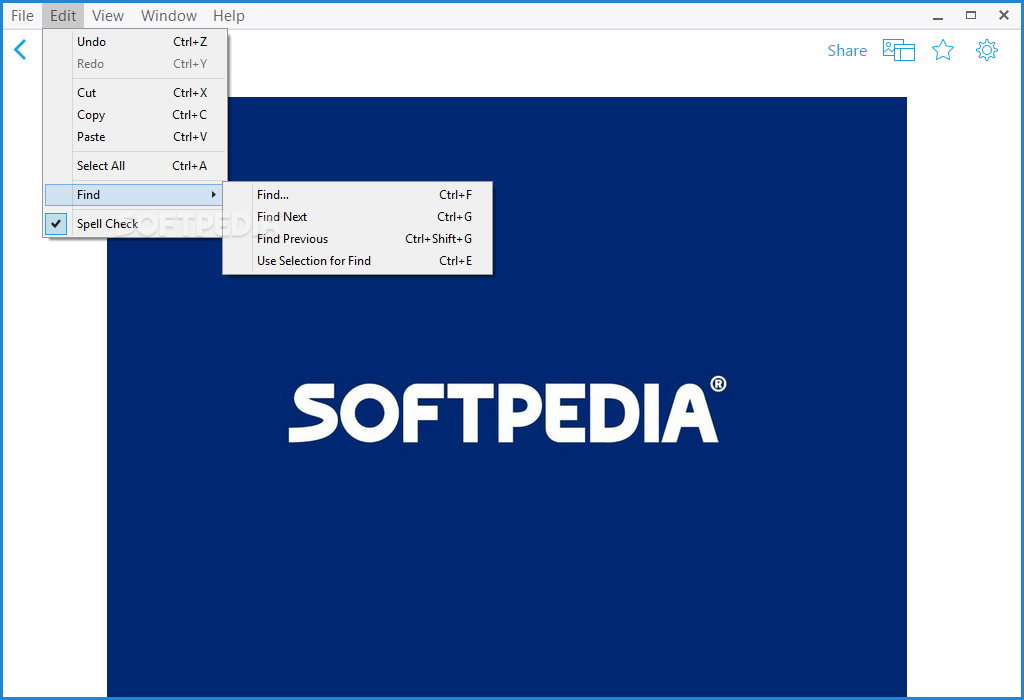Choose Select All menu entry
Image resolution: width=1024 pixels, height=700 pixels.
[x=136, y=166]
